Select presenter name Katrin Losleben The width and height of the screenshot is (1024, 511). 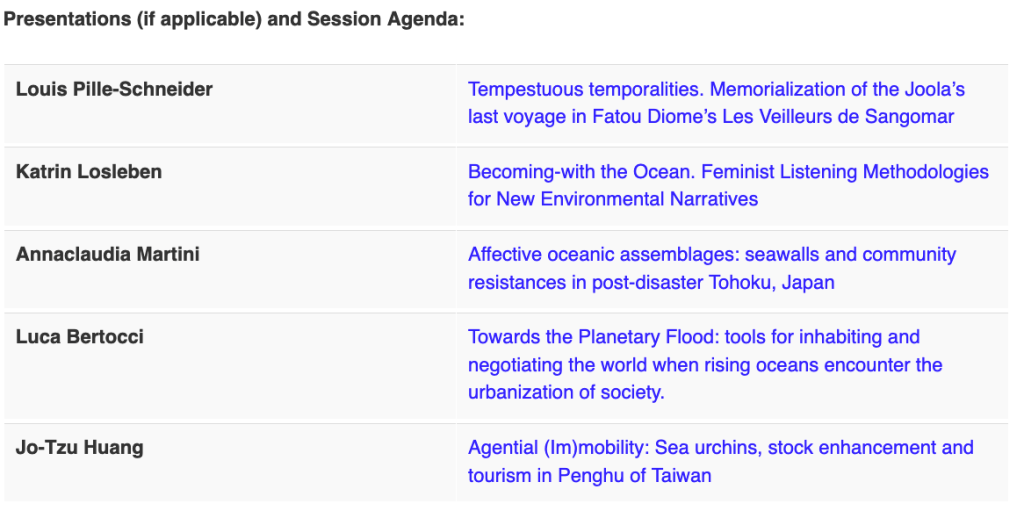coord(89,172)
